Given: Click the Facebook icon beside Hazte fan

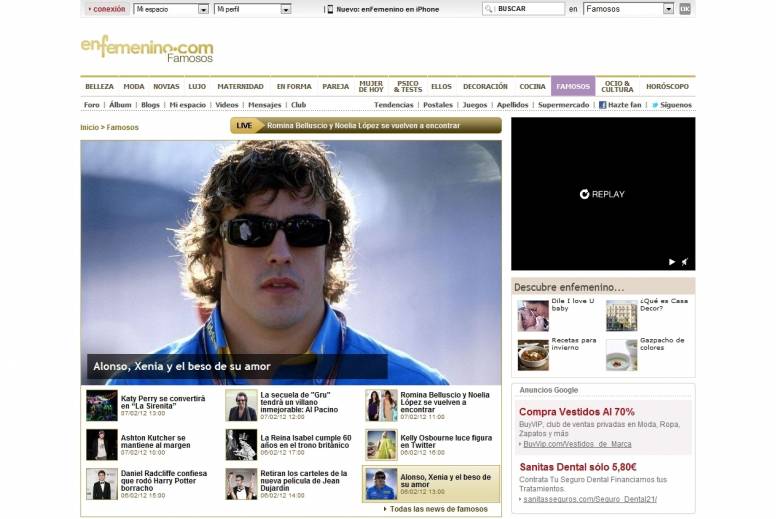Looking at the screenshot, I should click(x=603, y=105).
